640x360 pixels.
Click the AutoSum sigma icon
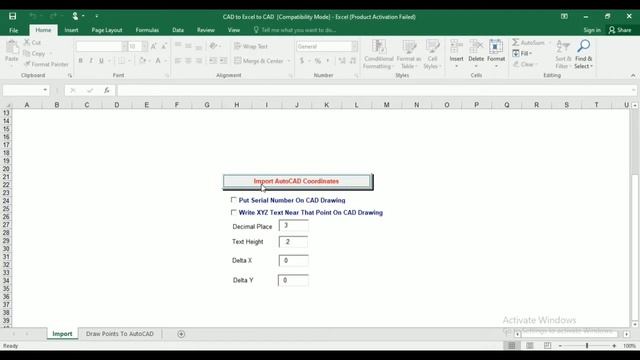point(516,42)
